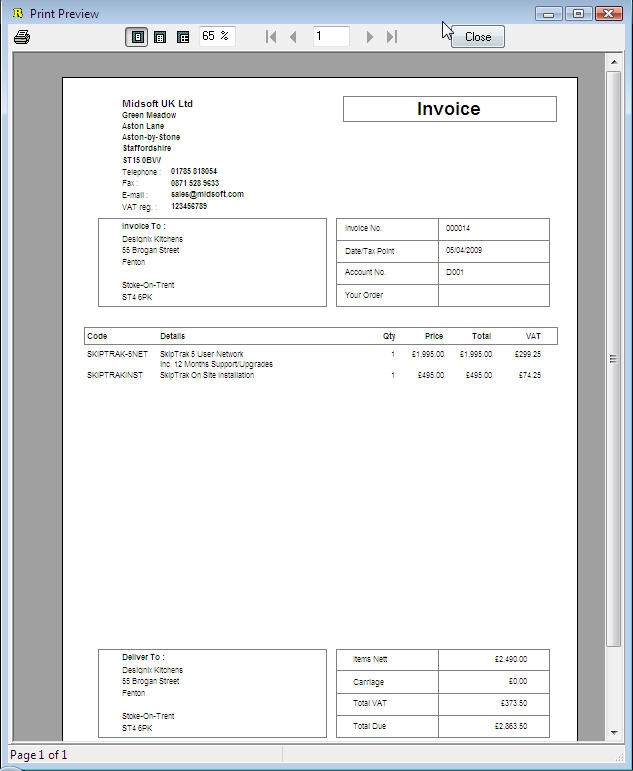Go to the previous page
The height and width of the screenshot is (771, 633).
click(293, 37)
